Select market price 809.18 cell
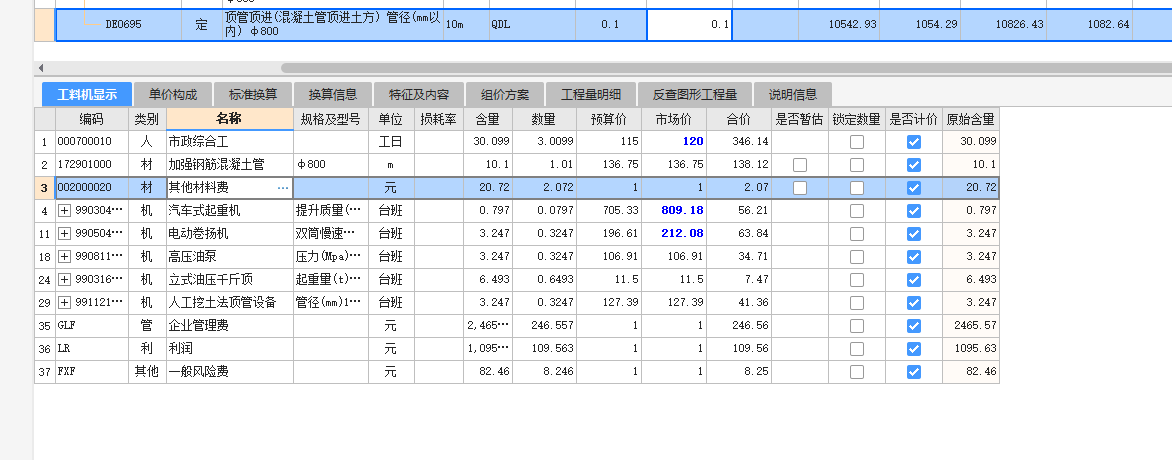Screen dimensions: 1172x460 point(673,211)
